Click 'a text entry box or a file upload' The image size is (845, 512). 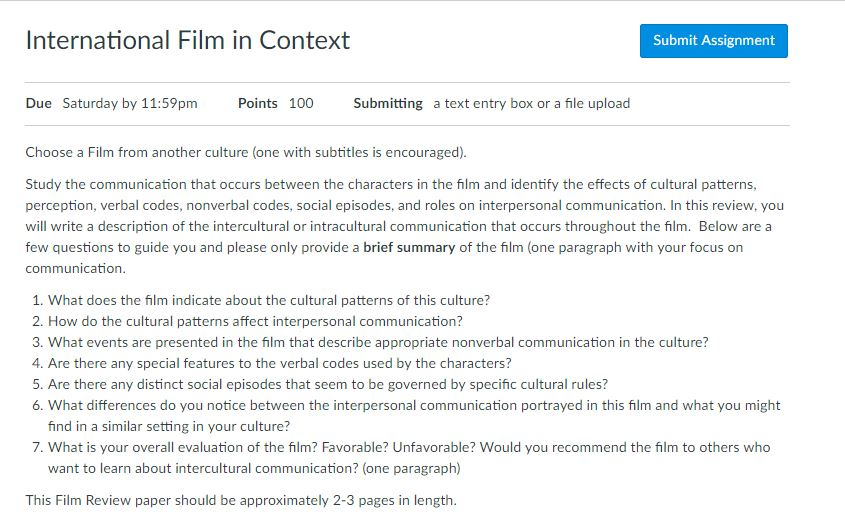[531, 103]
